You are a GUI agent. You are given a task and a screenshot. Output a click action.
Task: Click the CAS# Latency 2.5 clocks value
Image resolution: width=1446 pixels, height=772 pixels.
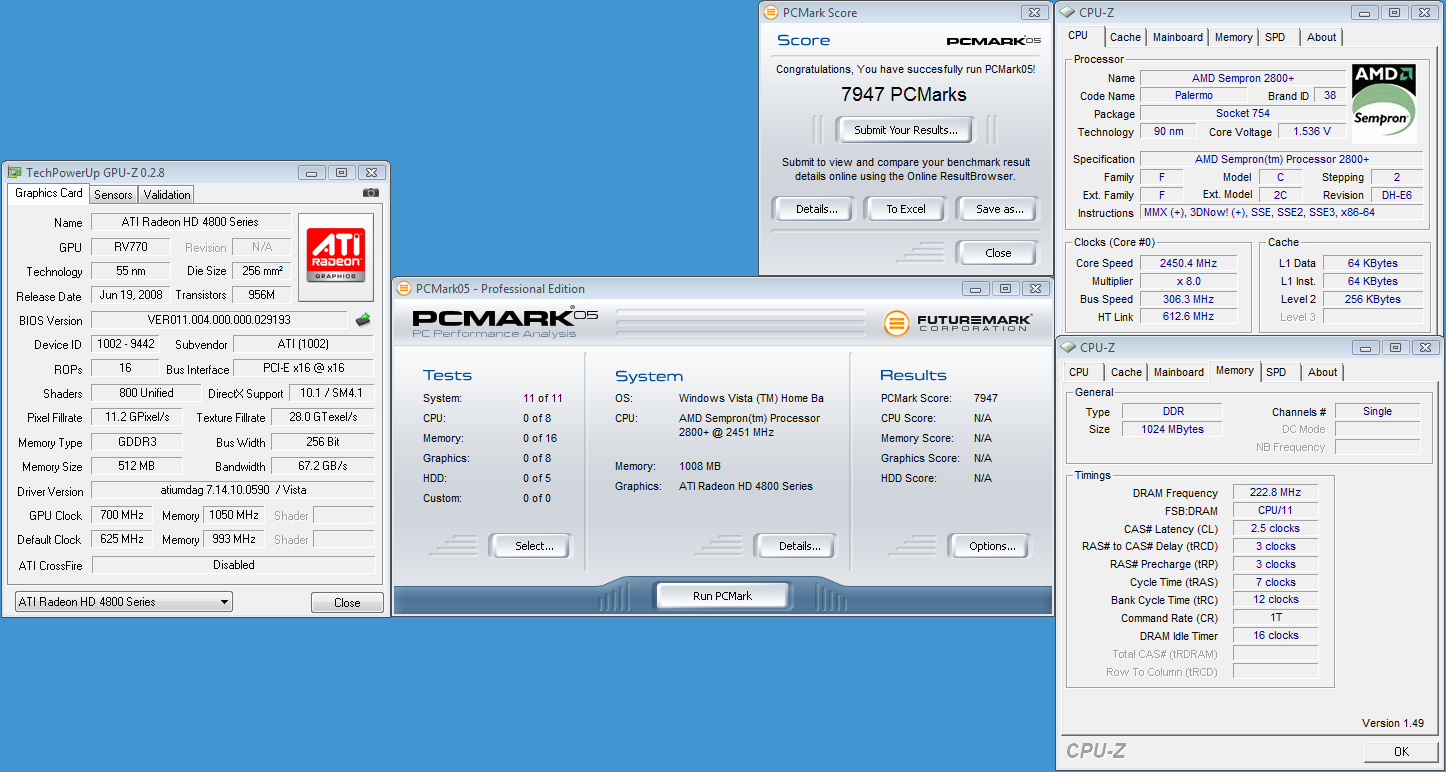click(1275, 529)
